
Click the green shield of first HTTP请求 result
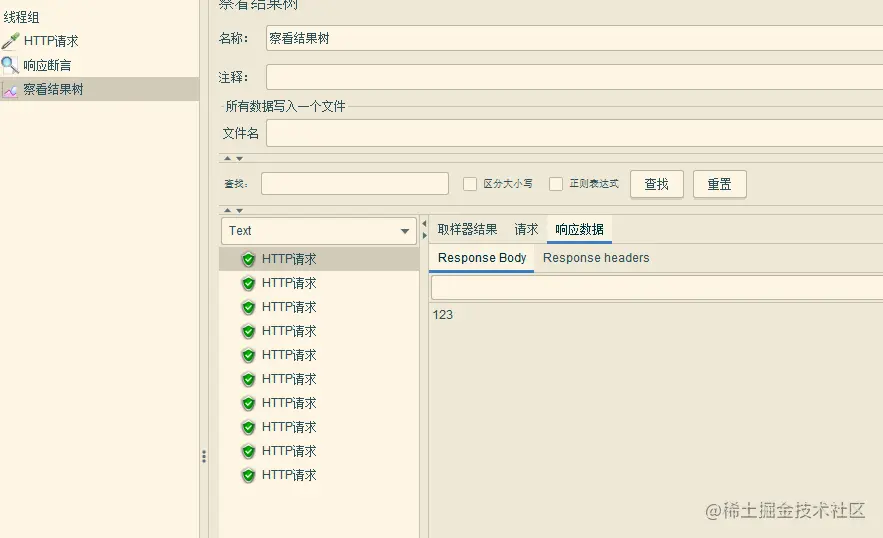(248, 259)
